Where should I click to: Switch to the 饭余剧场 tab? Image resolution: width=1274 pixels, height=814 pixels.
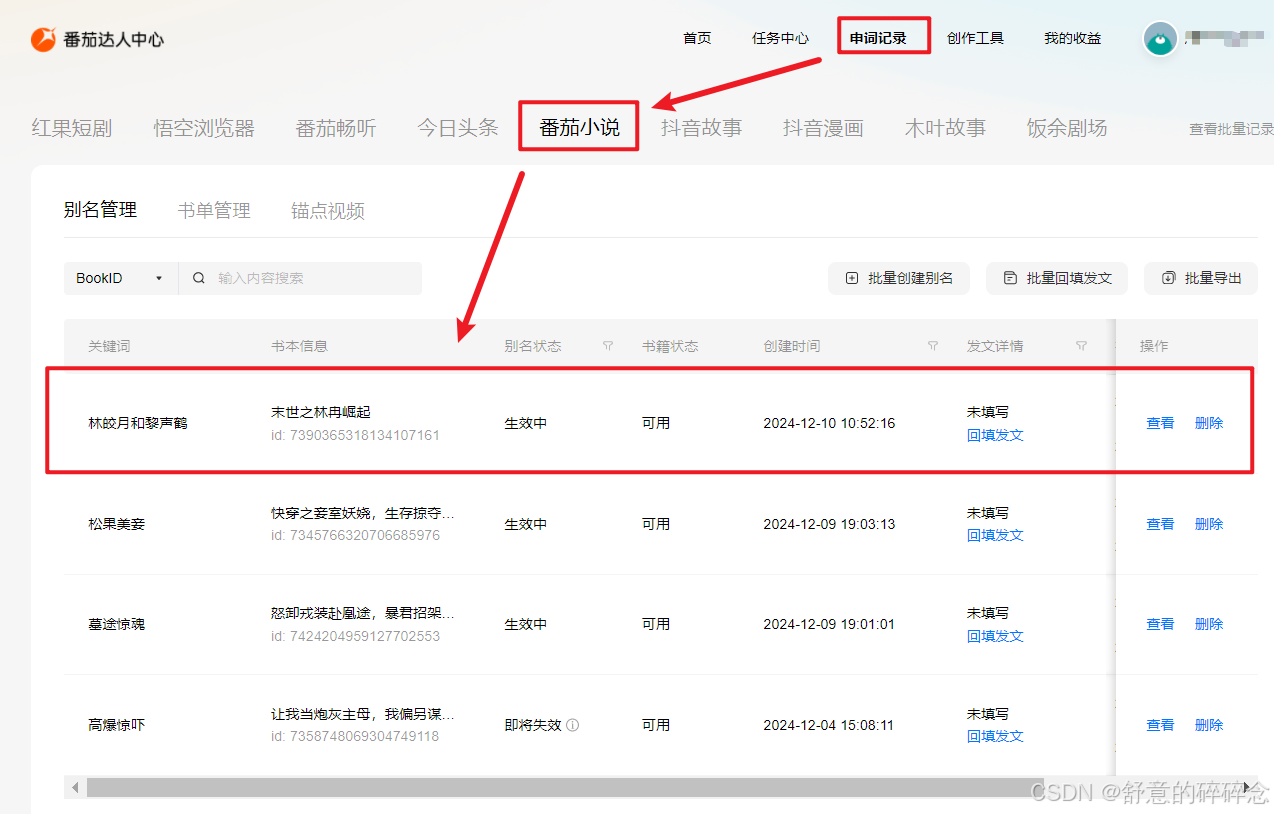tap(1067, 128)
